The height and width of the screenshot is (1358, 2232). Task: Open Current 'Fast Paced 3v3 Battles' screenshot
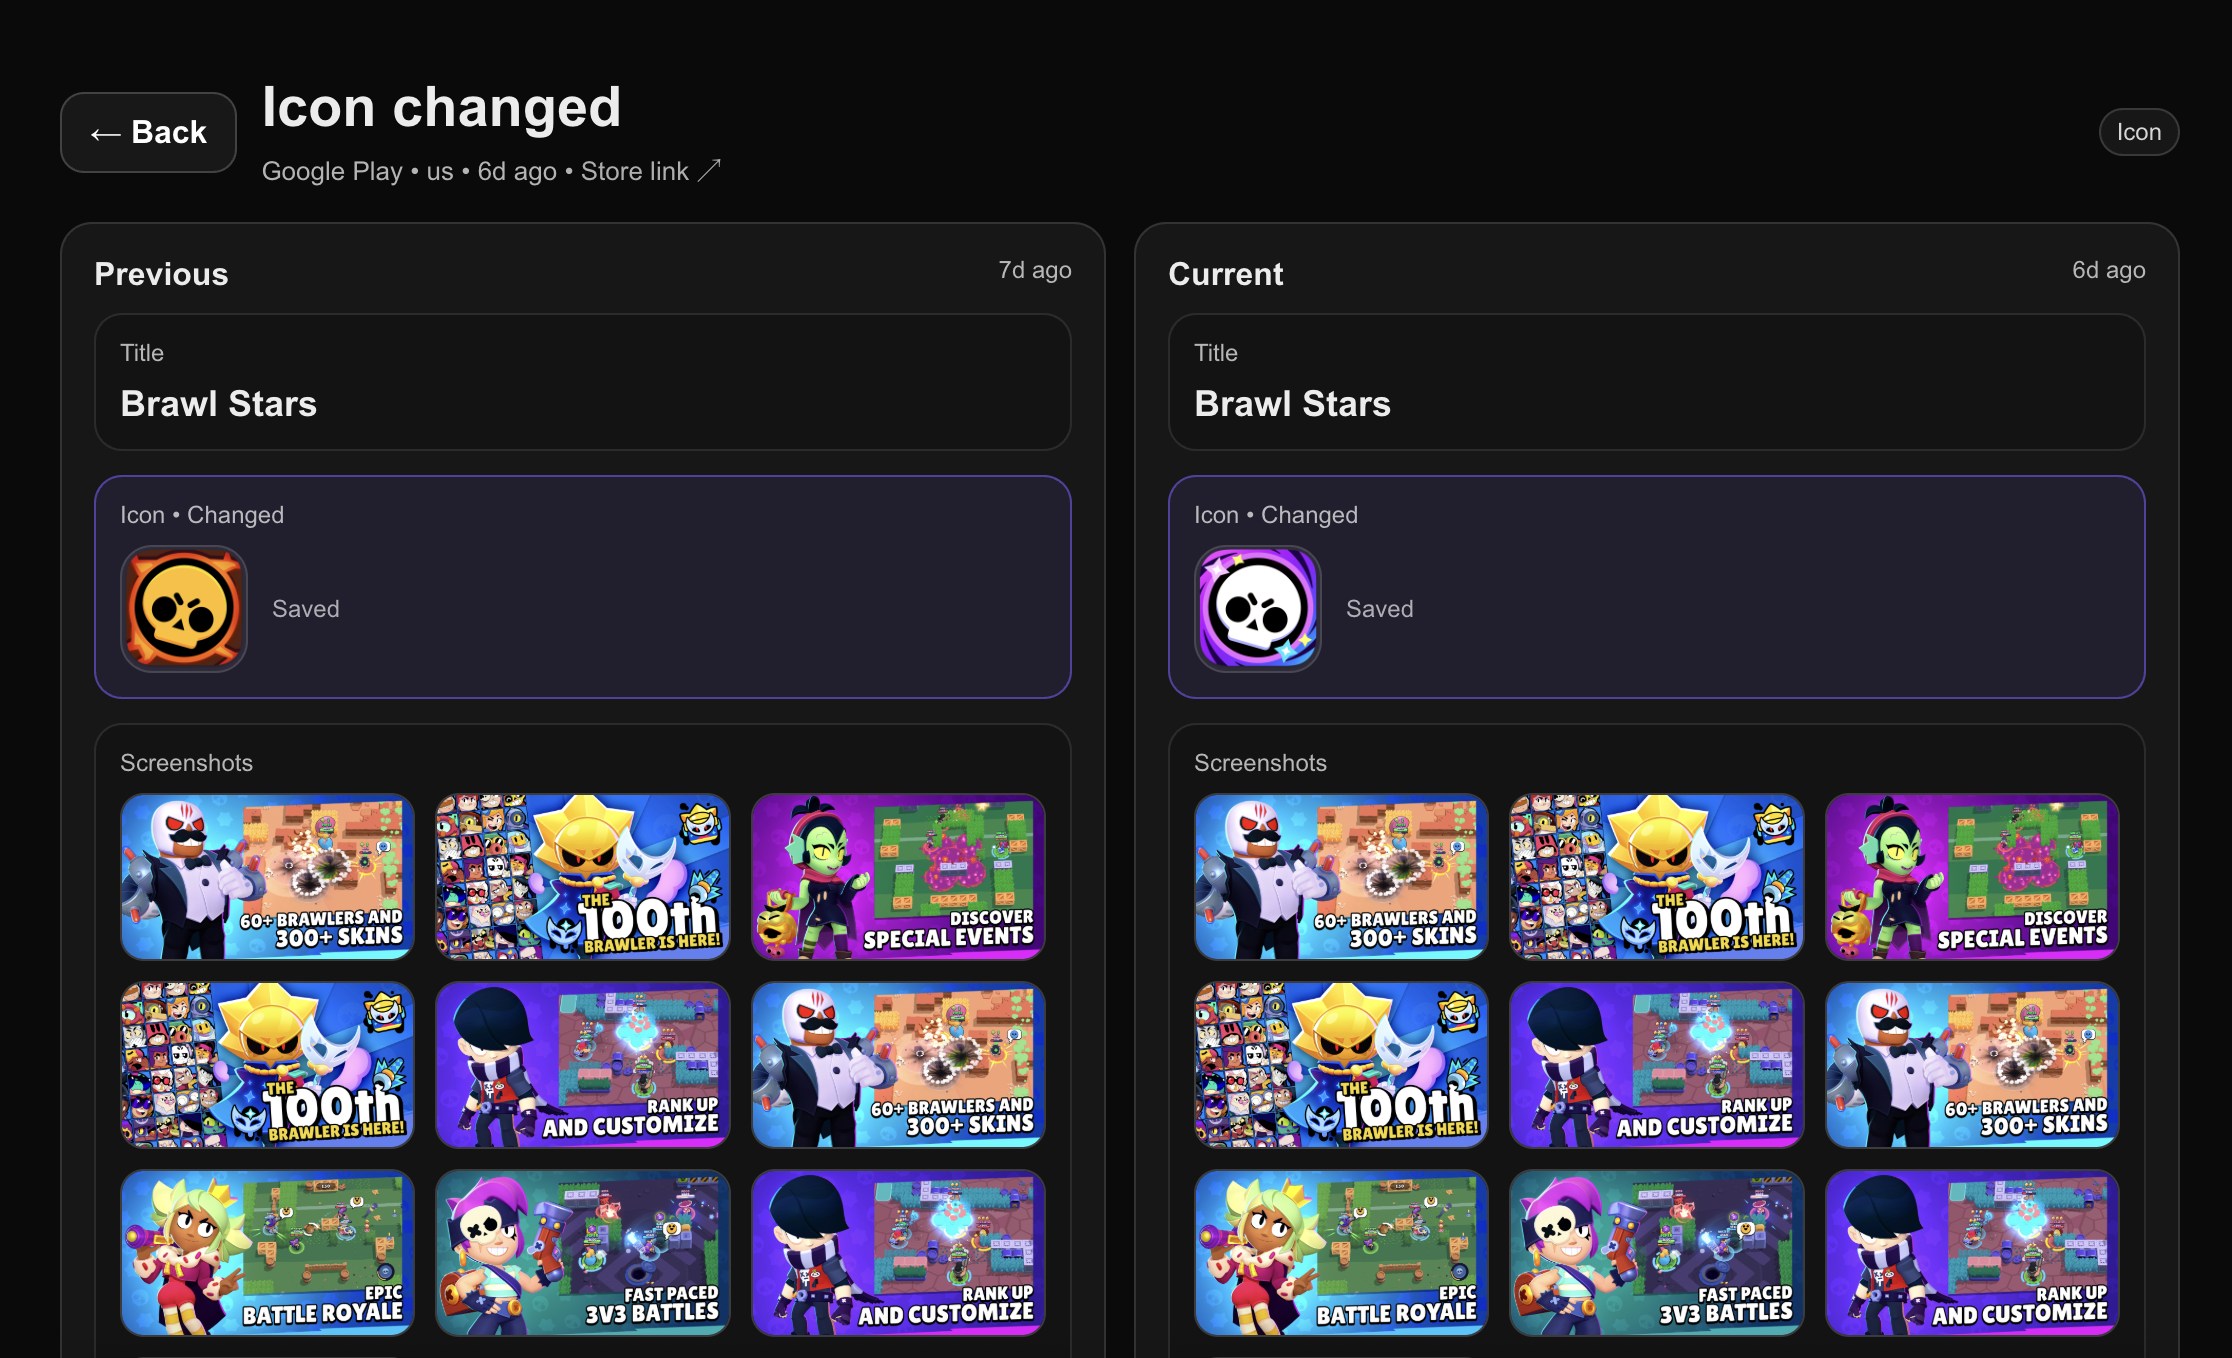(1657, 1253)
